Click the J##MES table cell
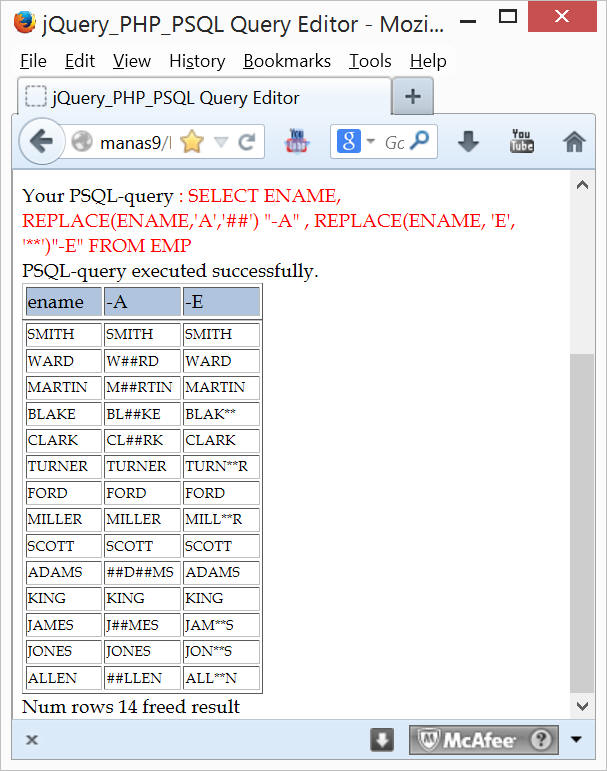The image size is (607, 771). tap(142, 625)
